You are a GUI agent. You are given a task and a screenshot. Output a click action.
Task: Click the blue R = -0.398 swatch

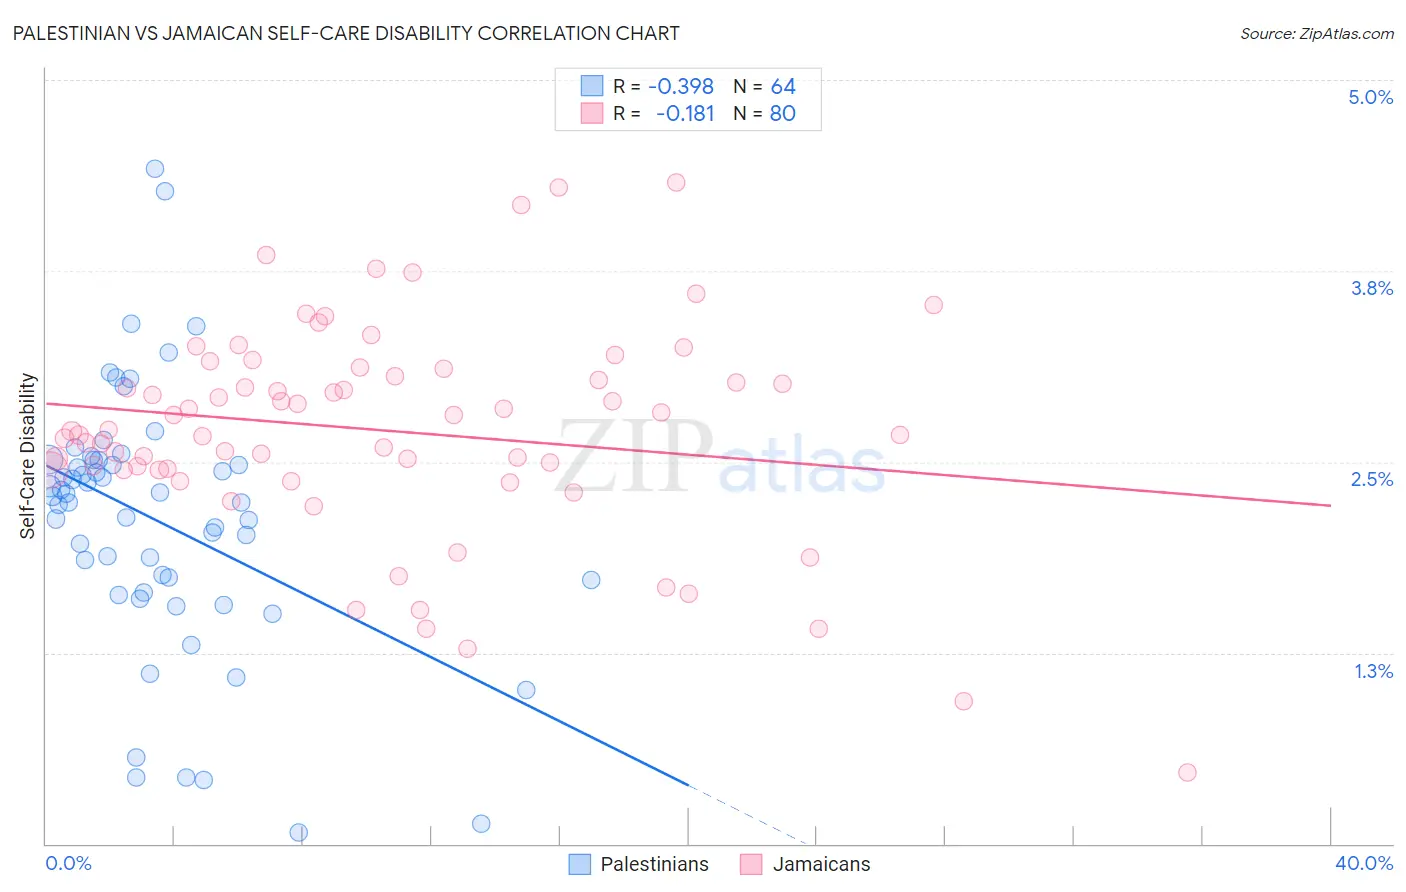pos(592,86)
